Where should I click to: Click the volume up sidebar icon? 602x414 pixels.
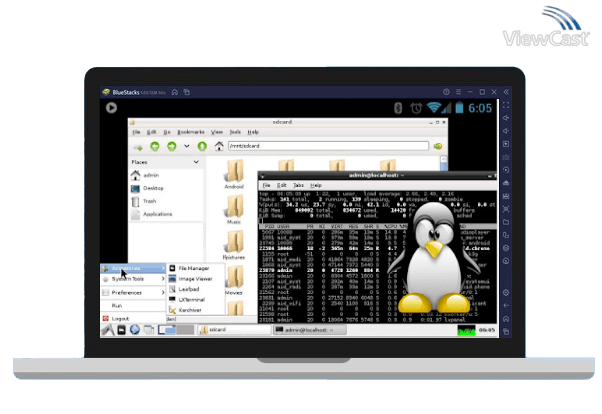point(506,118)
